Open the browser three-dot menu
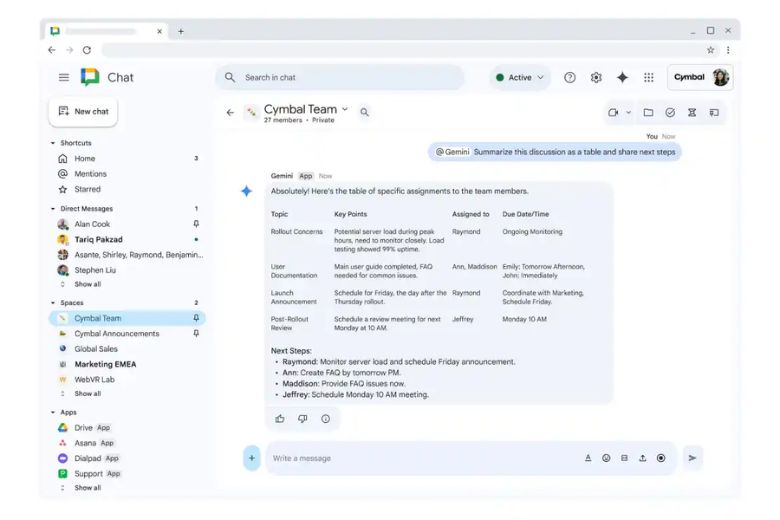 (728, 50)
